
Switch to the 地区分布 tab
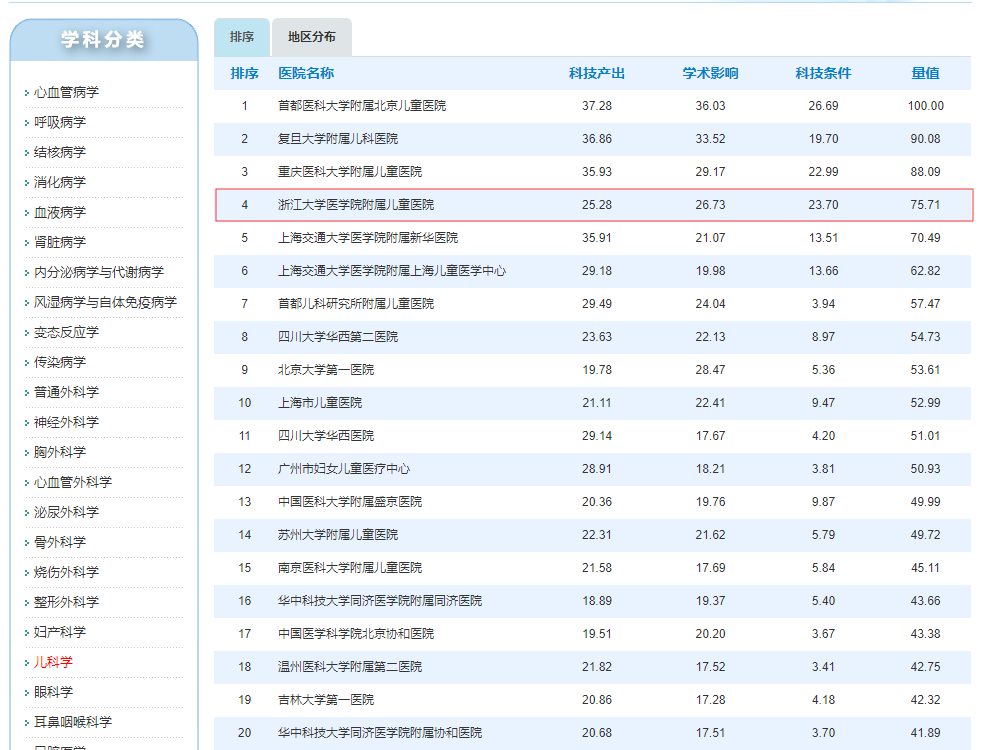click(x=312, y=37)
